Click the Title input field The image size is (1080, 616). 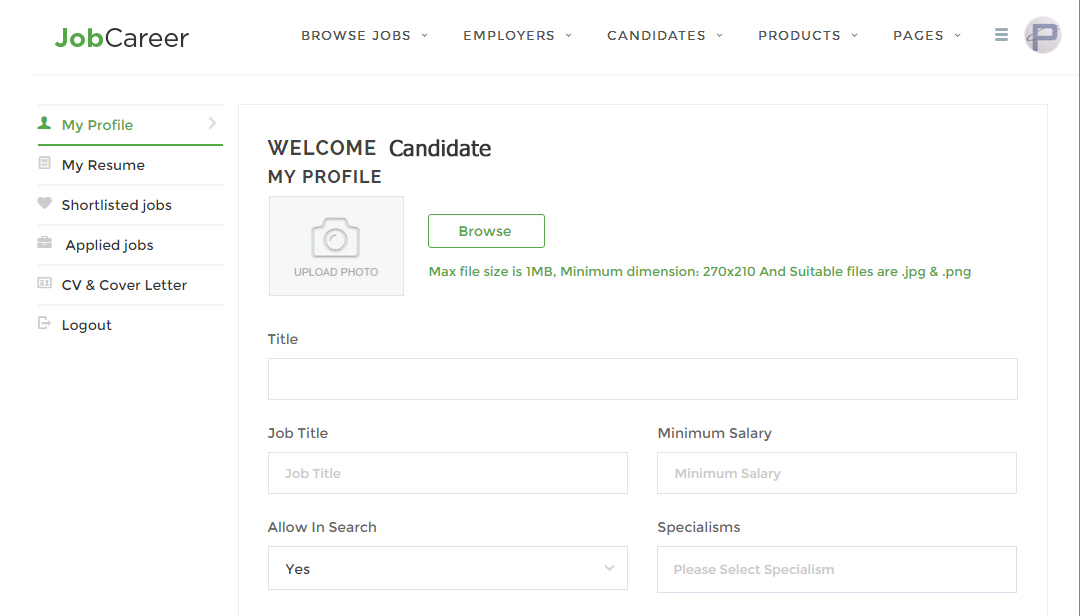642,379
